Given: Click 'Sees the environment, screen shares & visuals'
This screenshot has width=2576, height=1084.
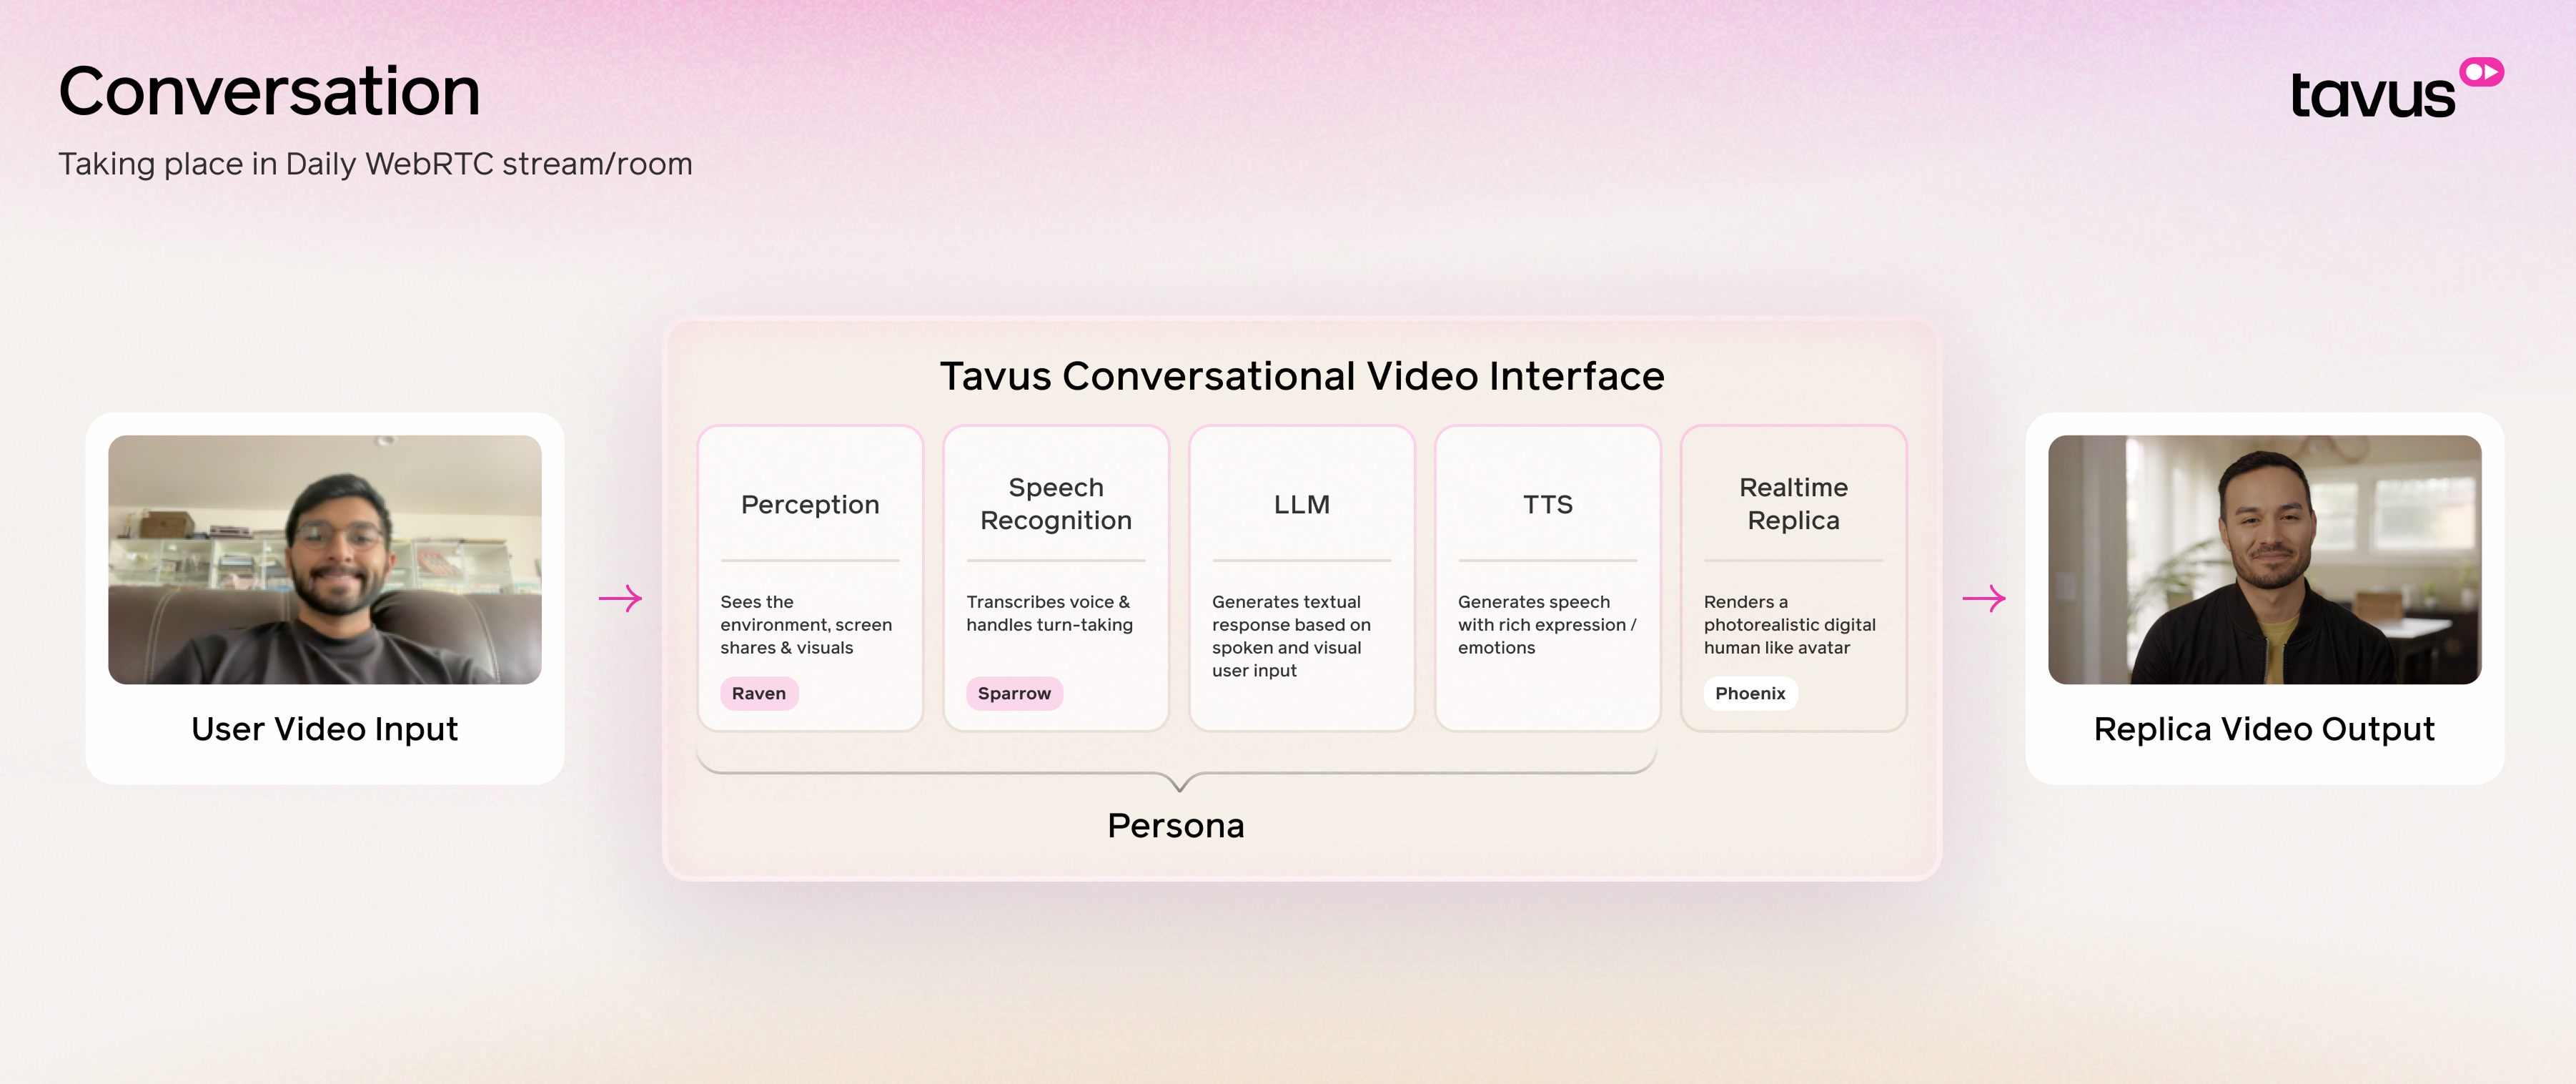Looking at the screenshot, I should 806,624.
